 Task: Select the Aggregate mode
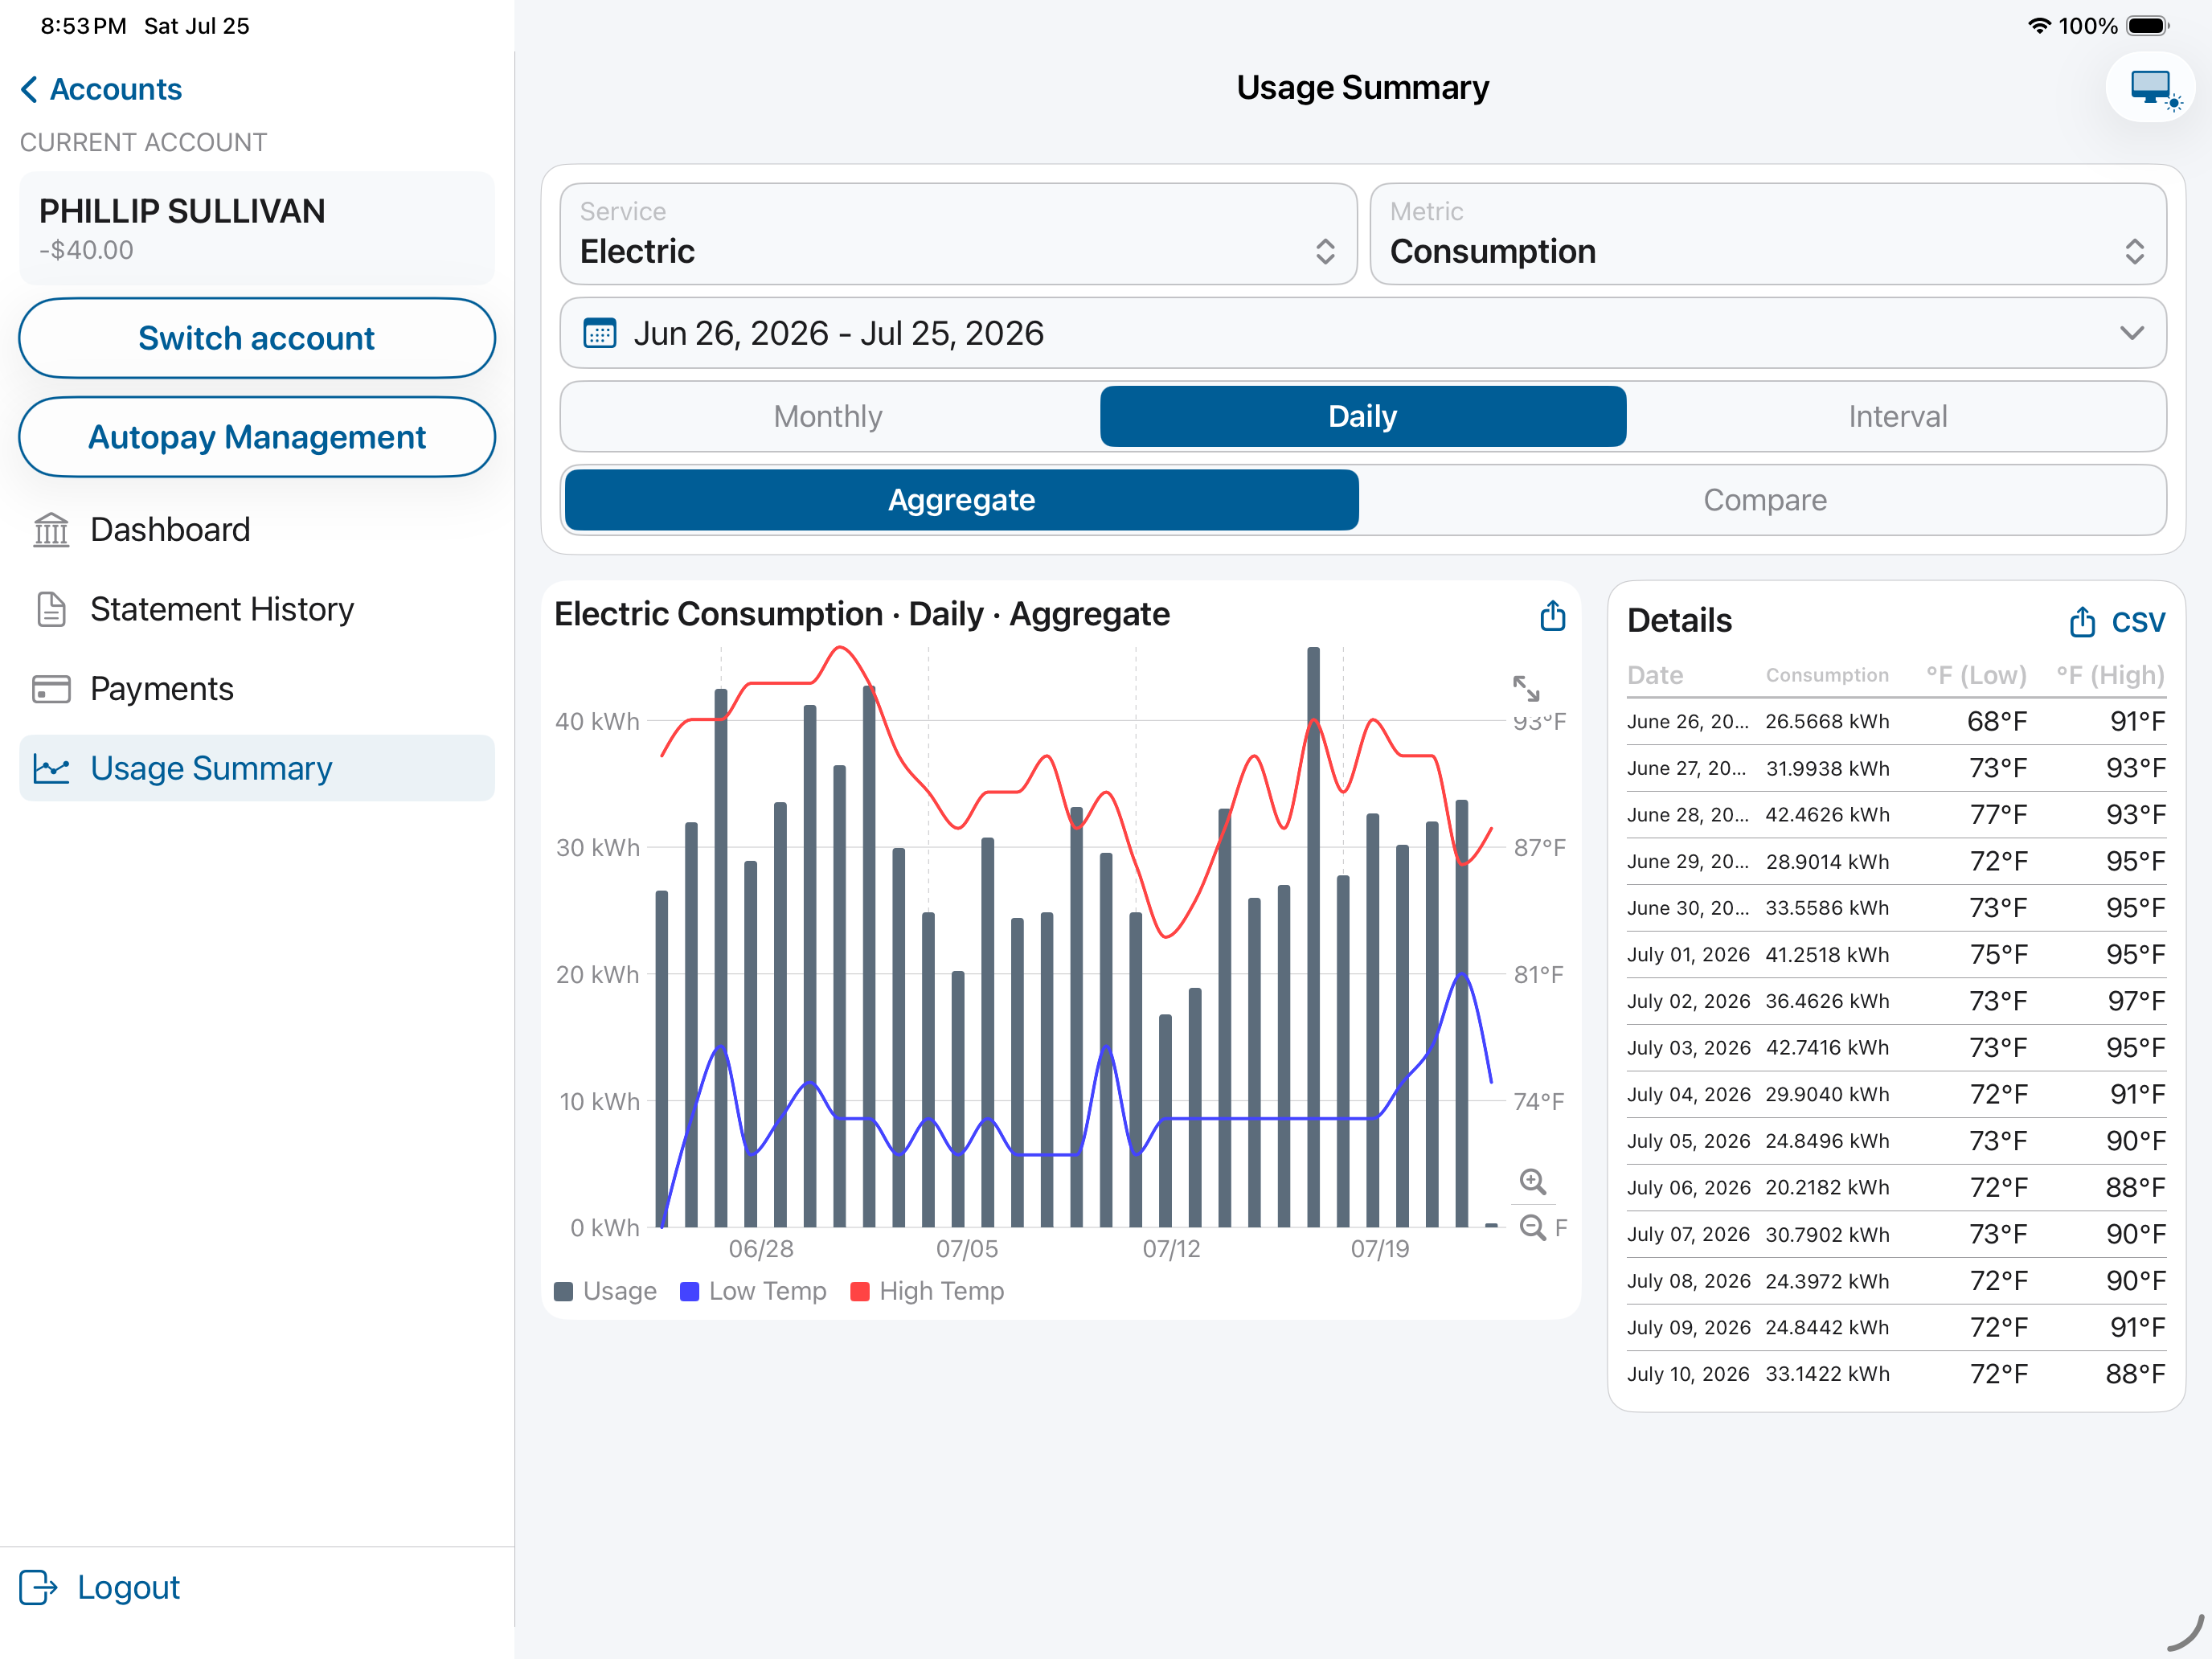(962, 500)
